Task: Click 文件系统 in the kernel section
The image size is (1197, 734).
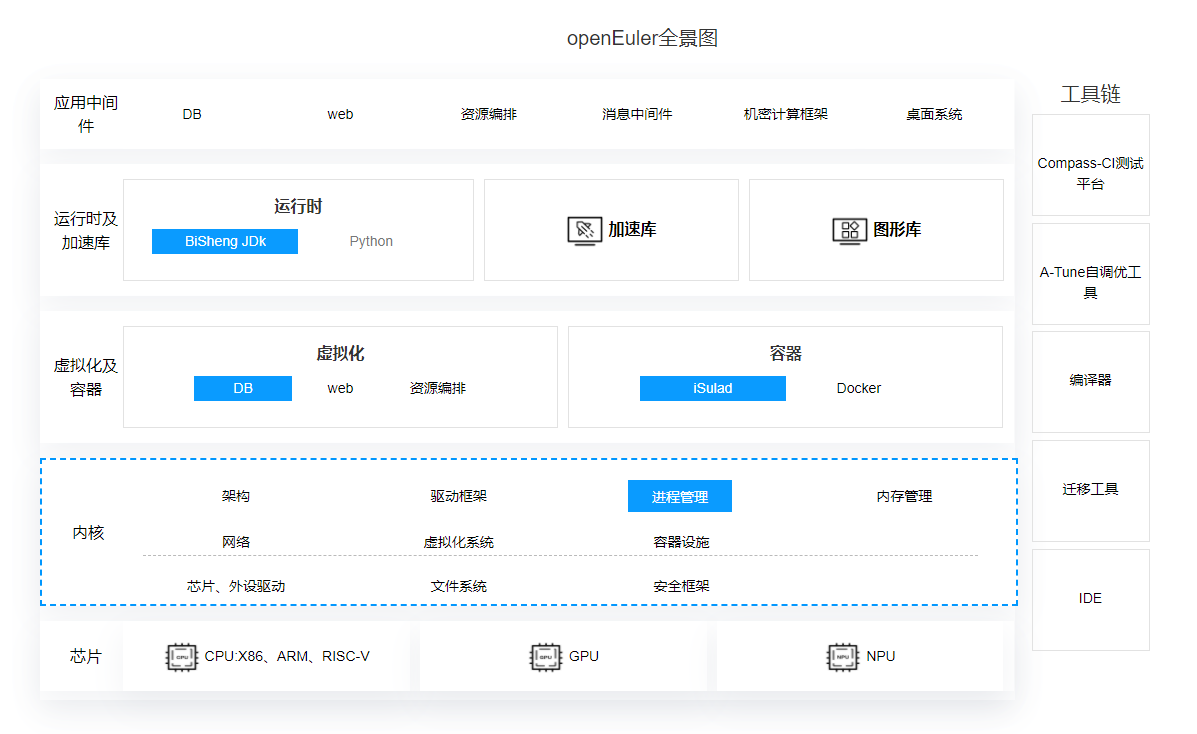Action: click(458, 586)
